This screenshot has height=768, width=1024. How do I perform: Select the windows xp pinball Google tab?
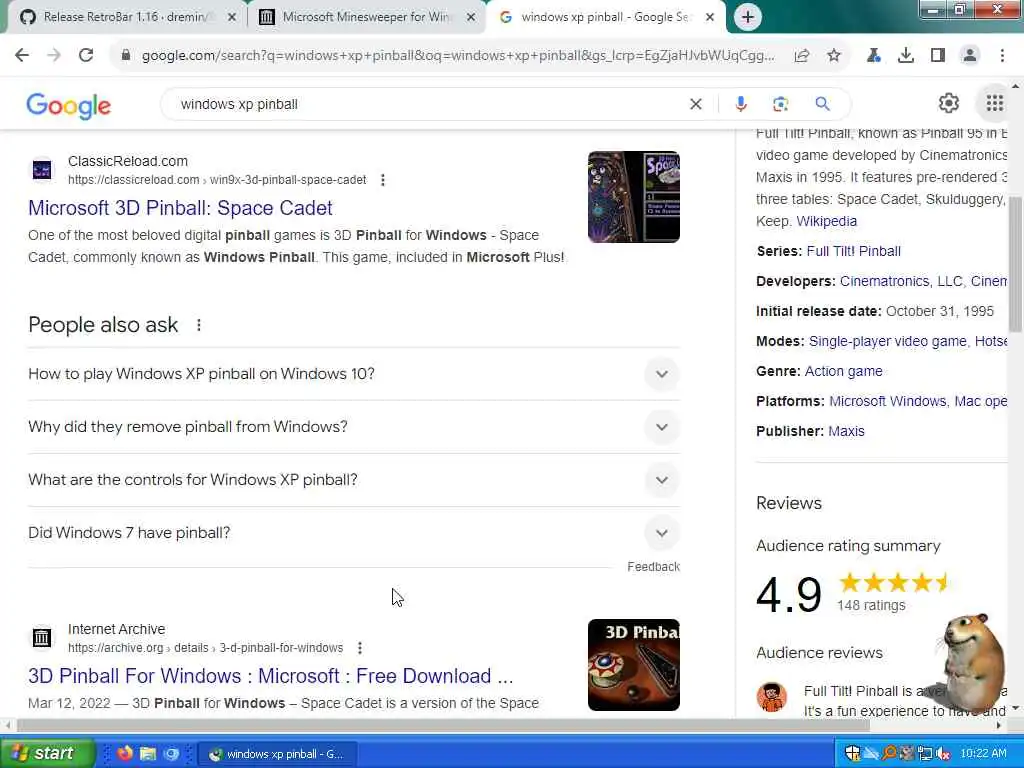pyautogui.click(x=604, y=17)
